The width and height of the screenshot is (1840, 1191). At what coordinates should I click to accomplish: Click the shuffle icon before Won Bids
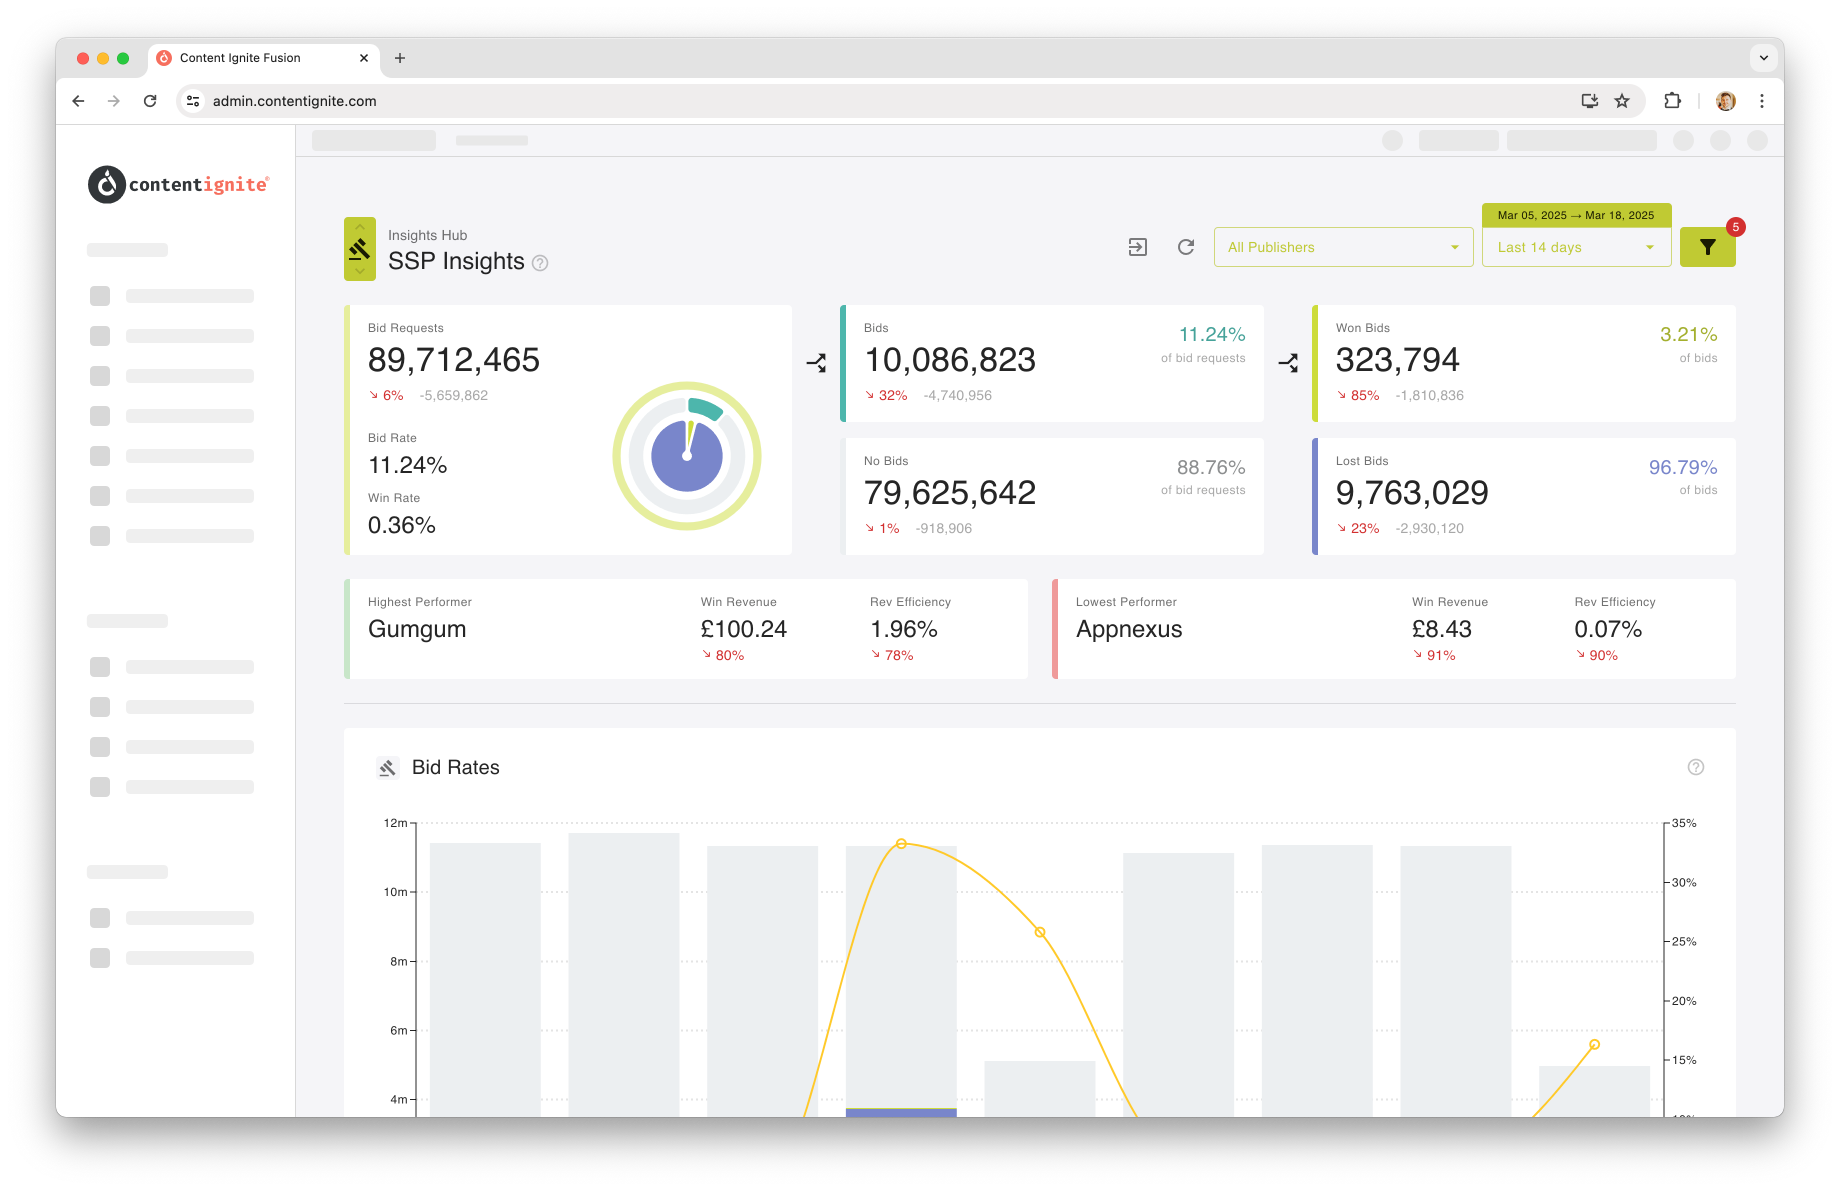point(1288,363)
